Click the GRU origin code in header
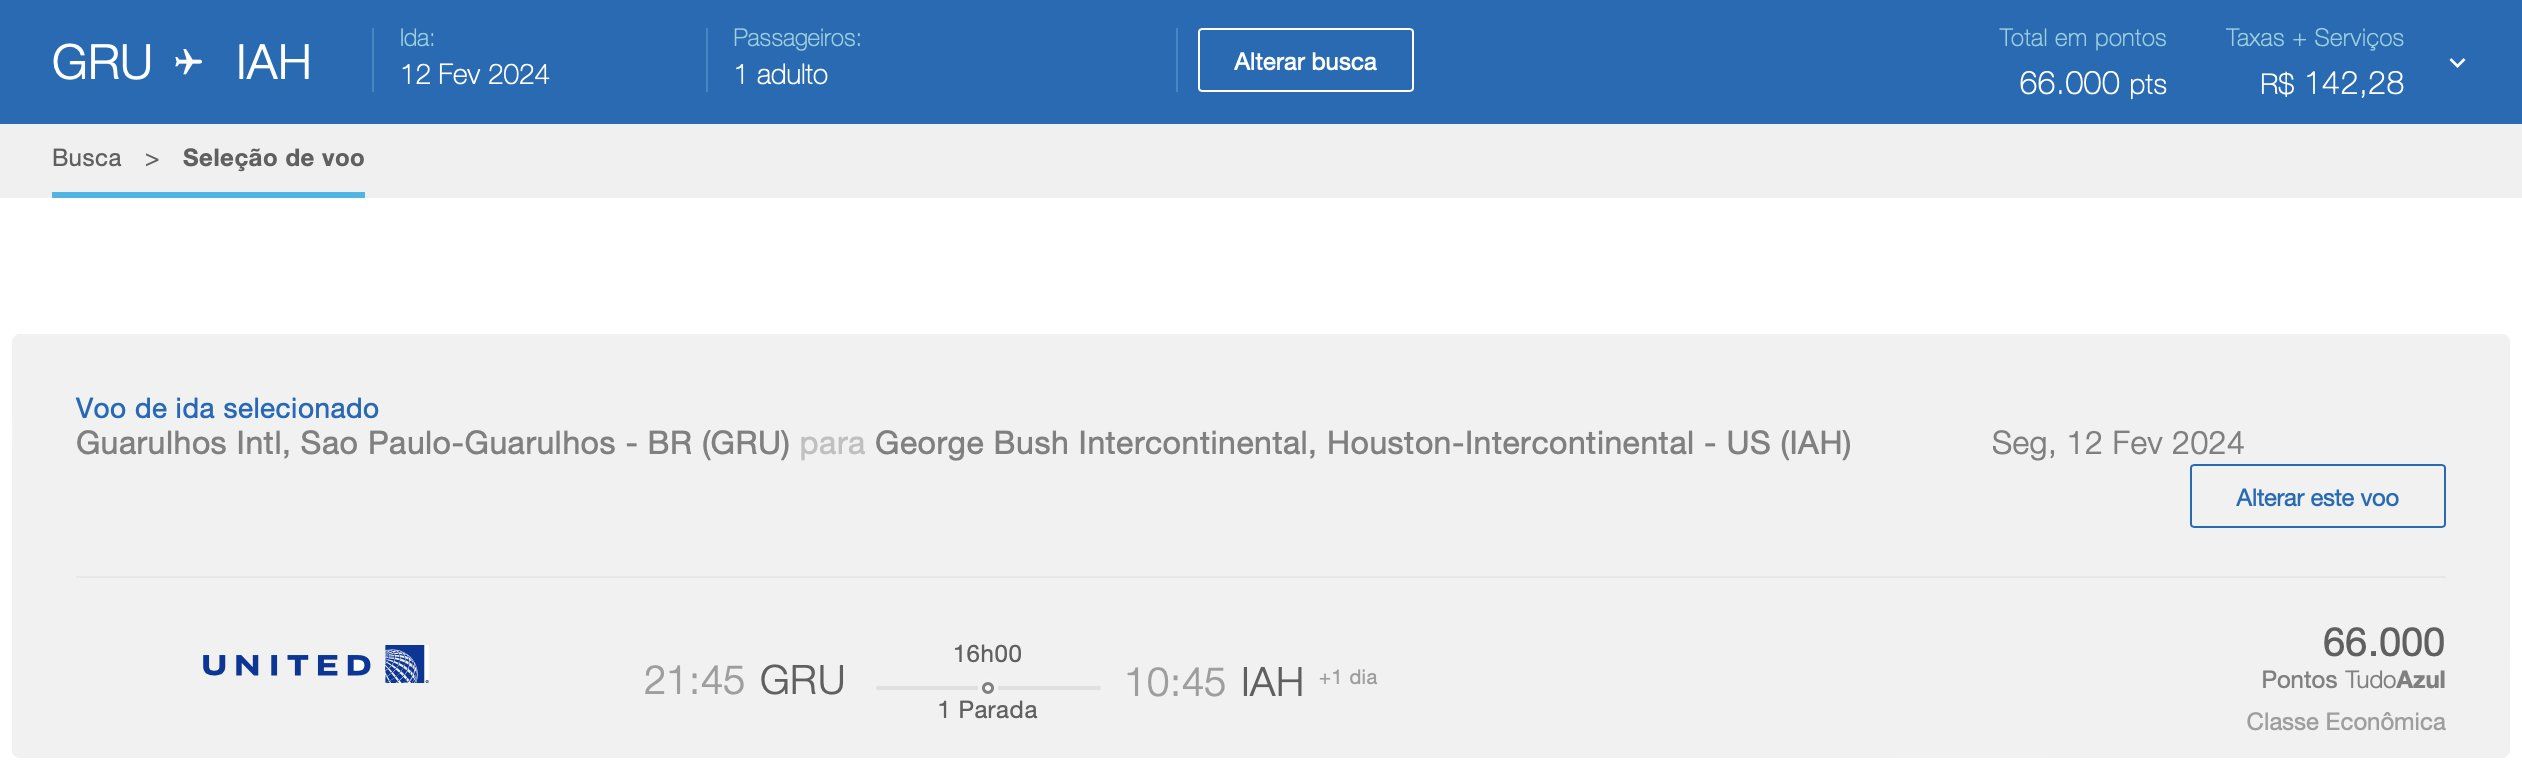Image resolution: width=2522 pixels, height=778 pixels. pos(102,62)
